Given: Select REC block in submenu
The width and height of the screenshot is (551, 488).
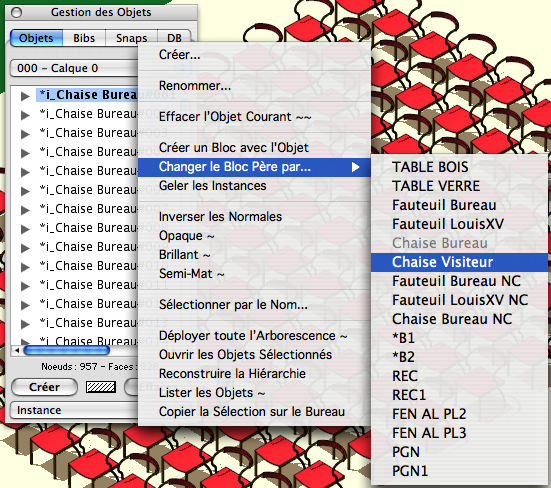Looking at the screenshot, I should pyautogui.click(x=459, y=376).
